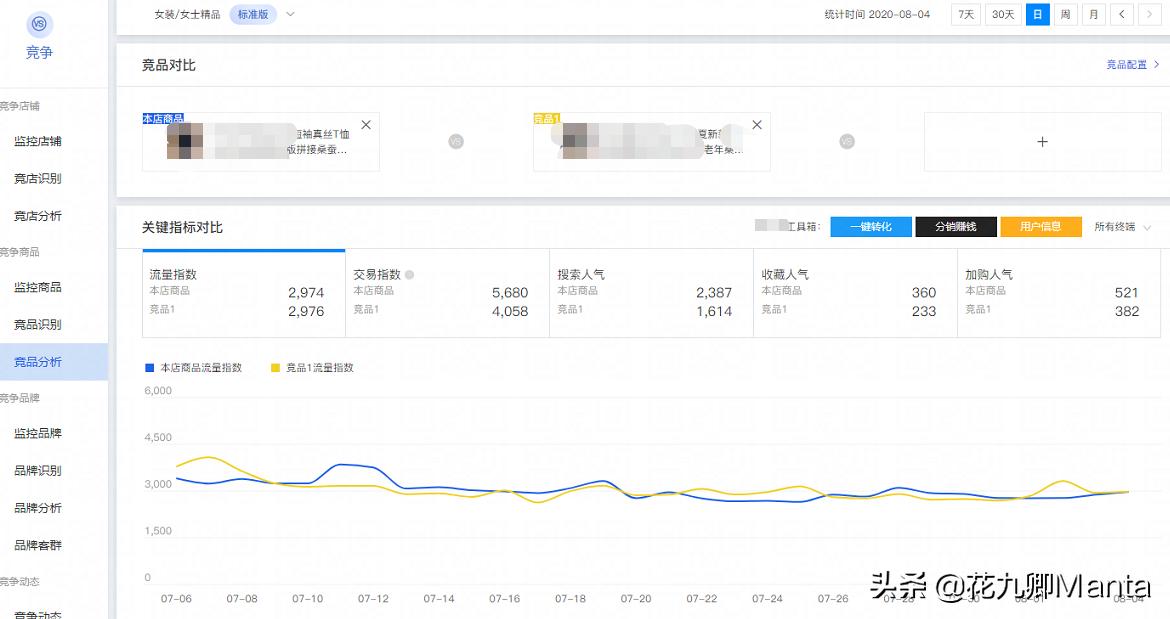Screen dimensions: 1170x619
Task: Click the VS badge between product cards
Action: pyautogui.click(x=455, y=141)
